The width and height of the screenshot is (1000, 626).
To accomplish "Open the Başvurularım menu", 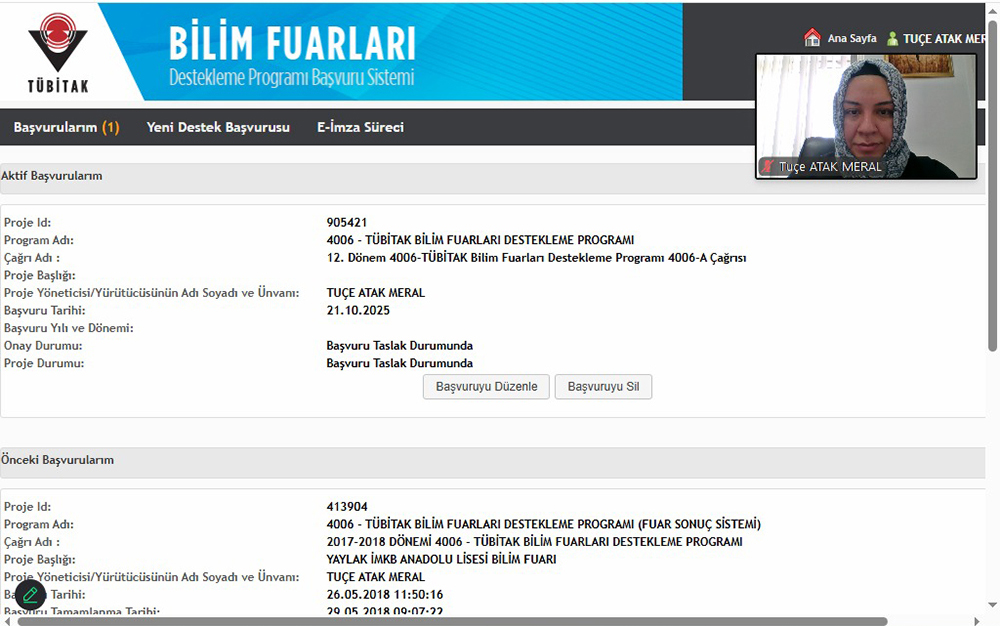I will (66, 127).
